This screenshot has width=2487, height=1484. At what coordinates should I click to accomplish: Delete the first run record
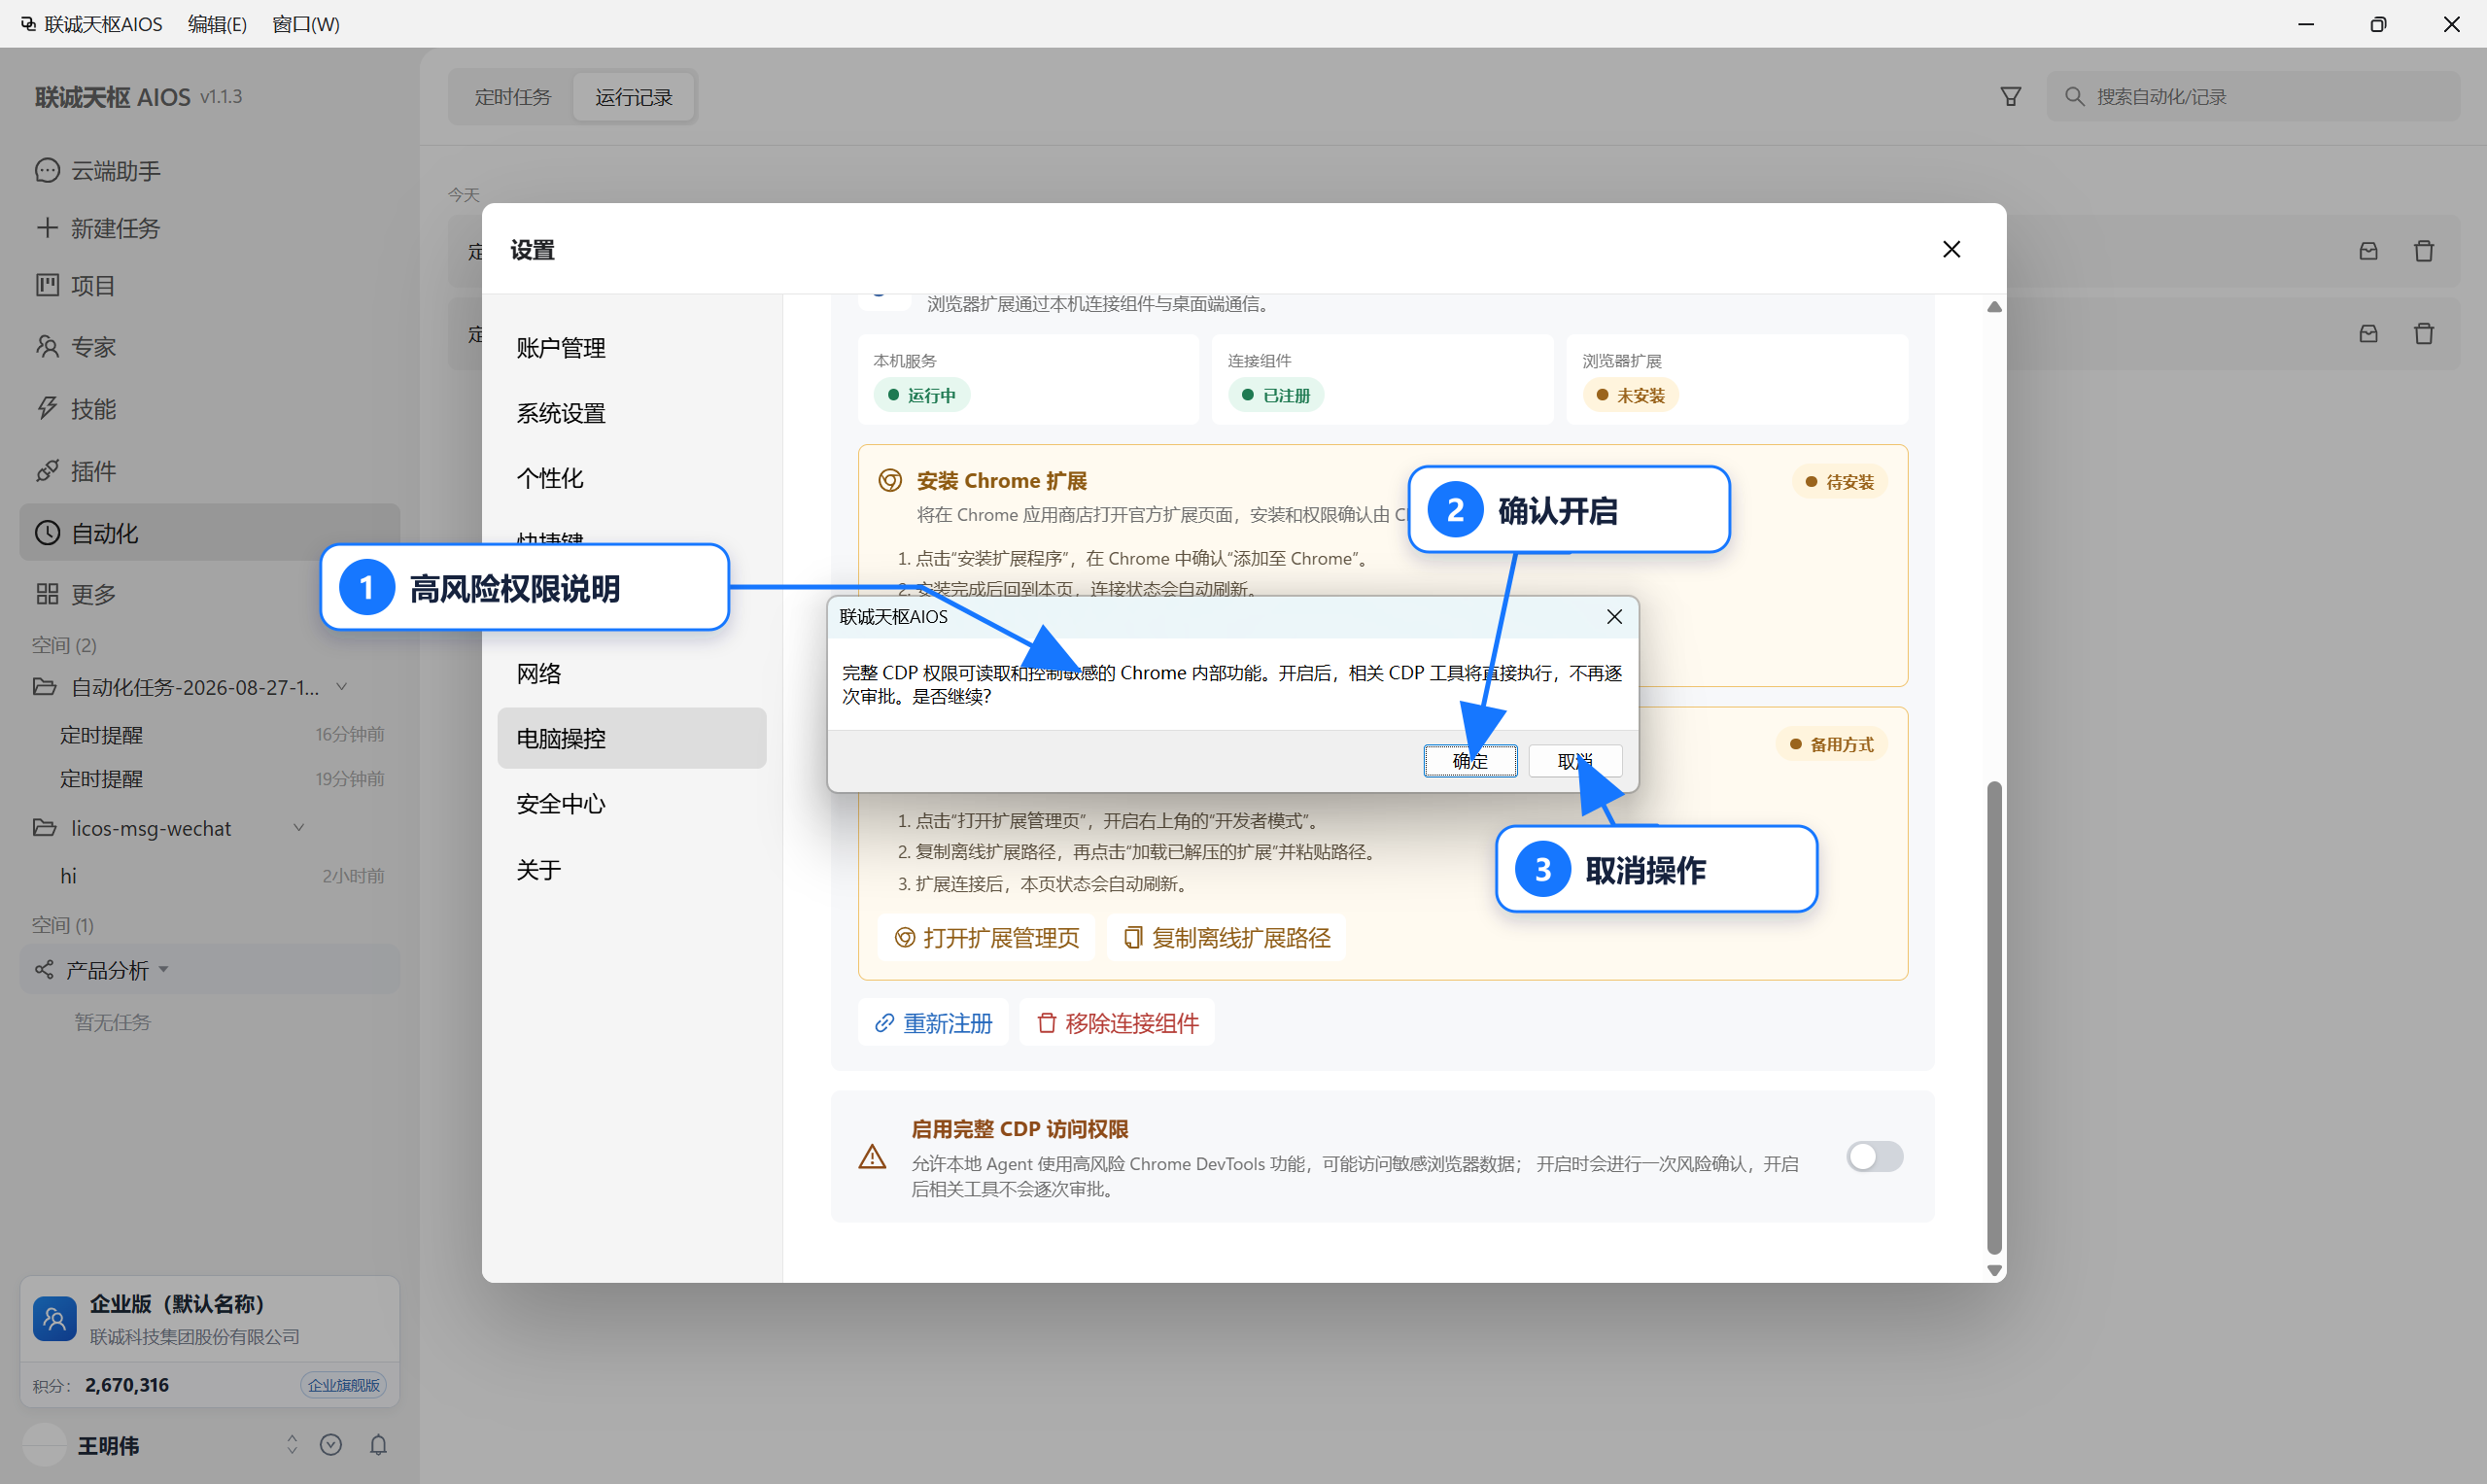[2423, 251]
